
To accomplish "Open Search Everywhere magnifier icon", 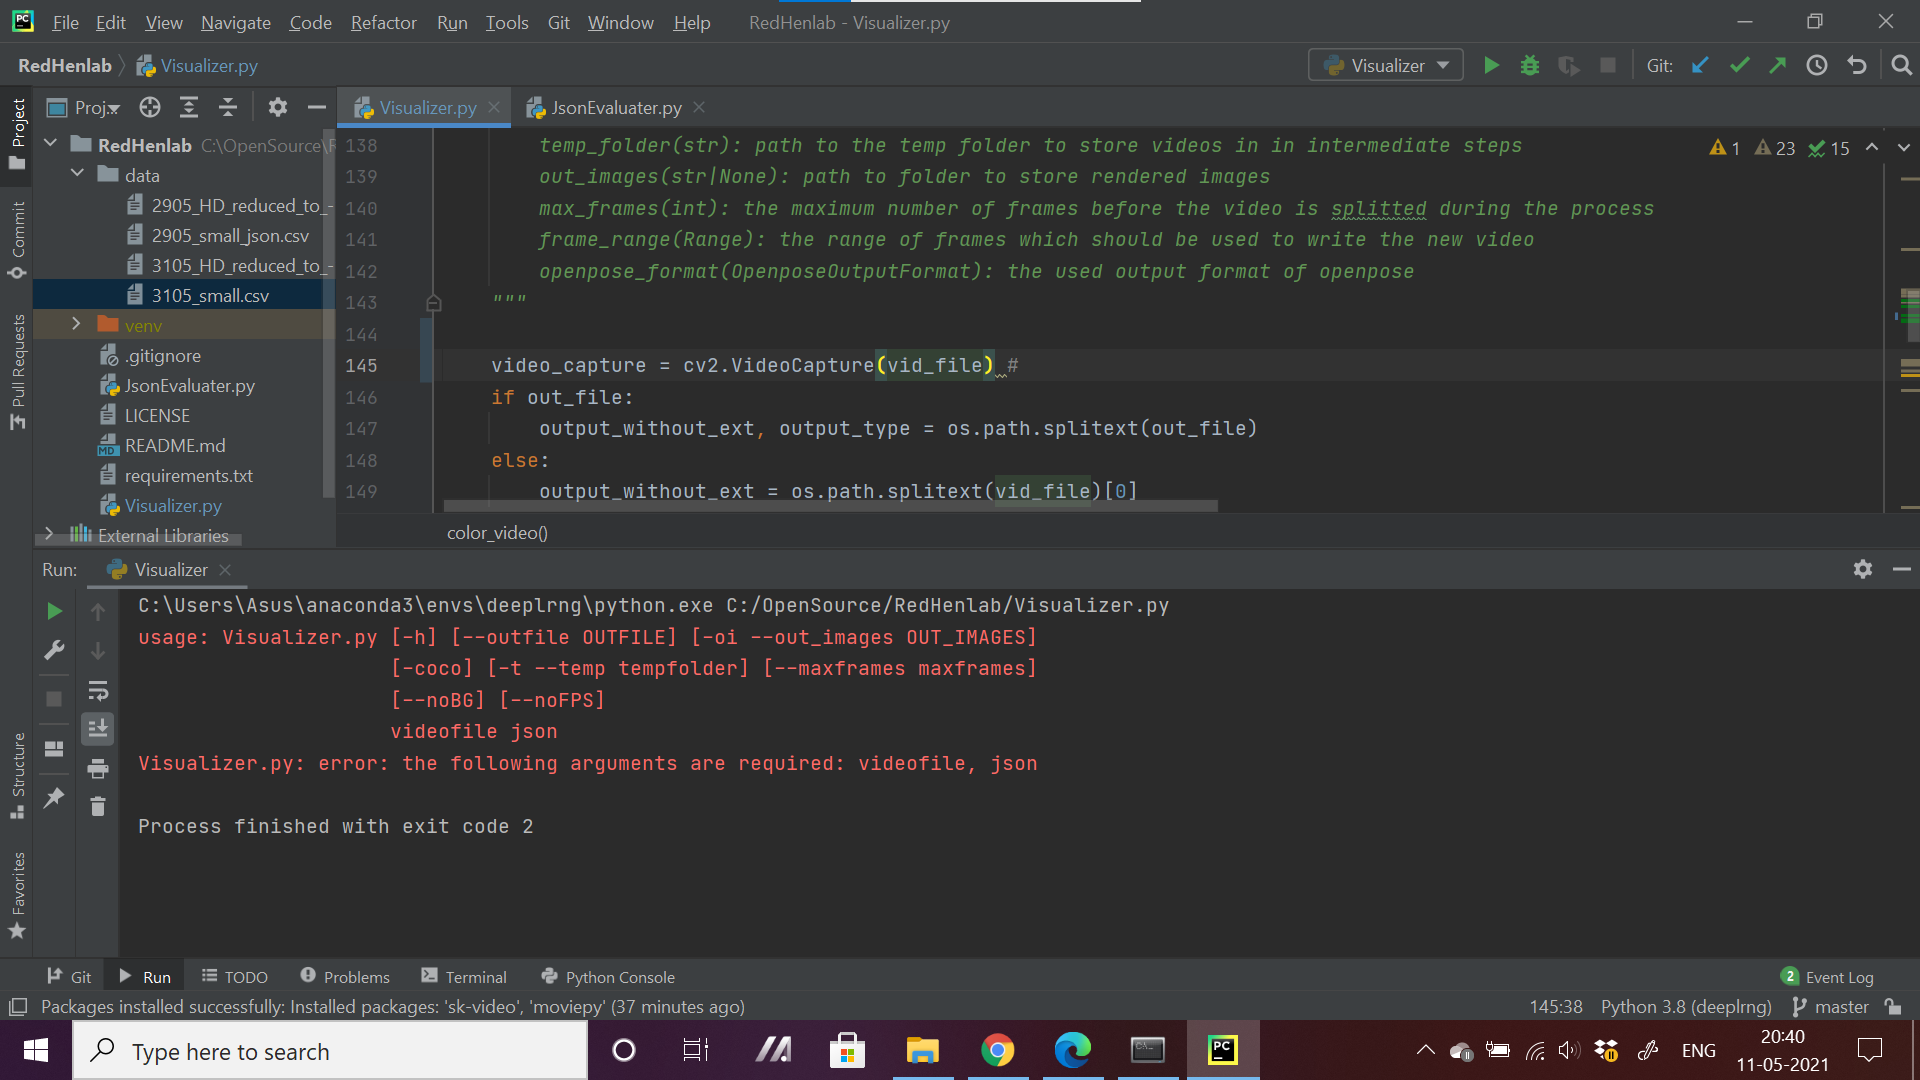I will [1901, 66].
